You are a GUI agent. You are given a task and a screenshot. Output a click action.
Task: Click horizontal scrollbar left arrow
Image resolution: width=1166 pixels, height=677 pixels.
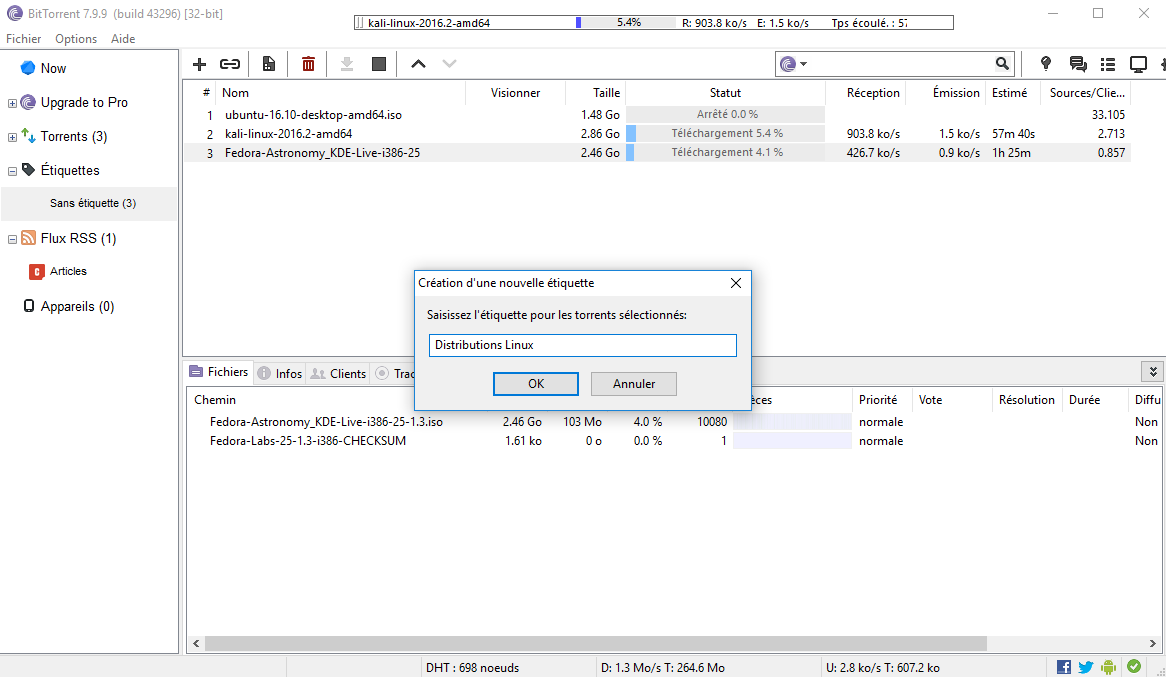tap(196, 644)
